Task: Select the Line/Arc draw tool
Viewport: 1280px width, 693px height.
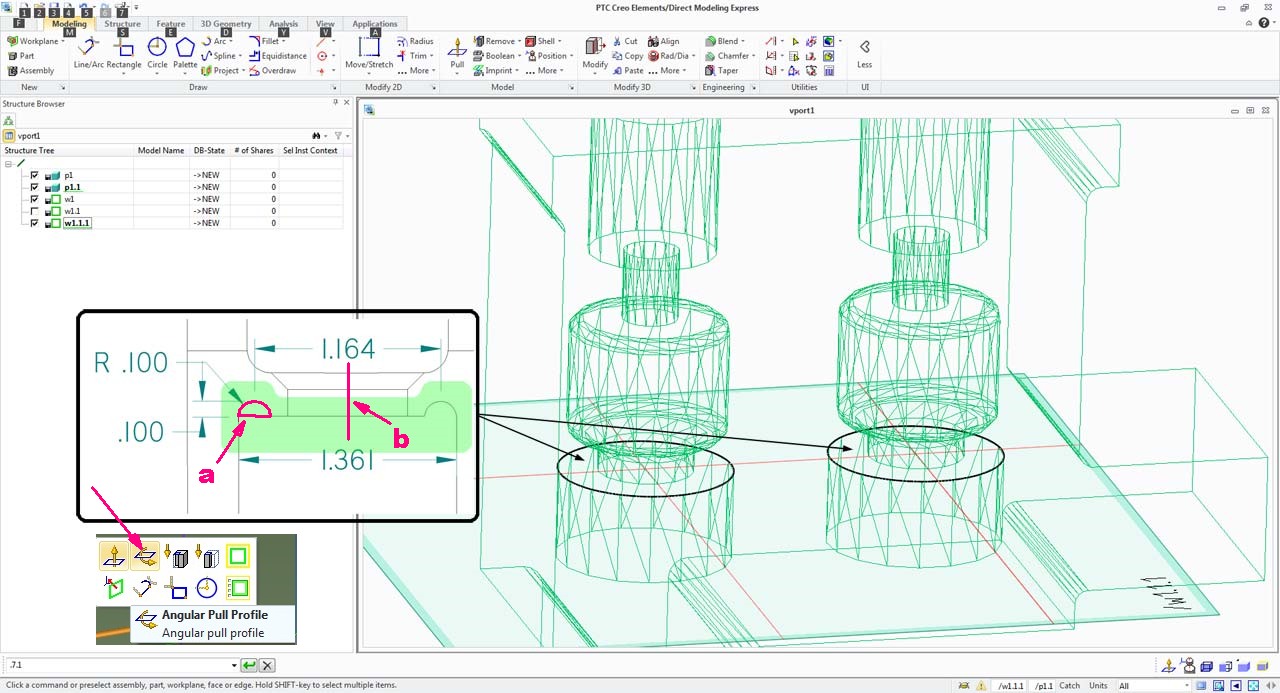Action: pos(87,53)
